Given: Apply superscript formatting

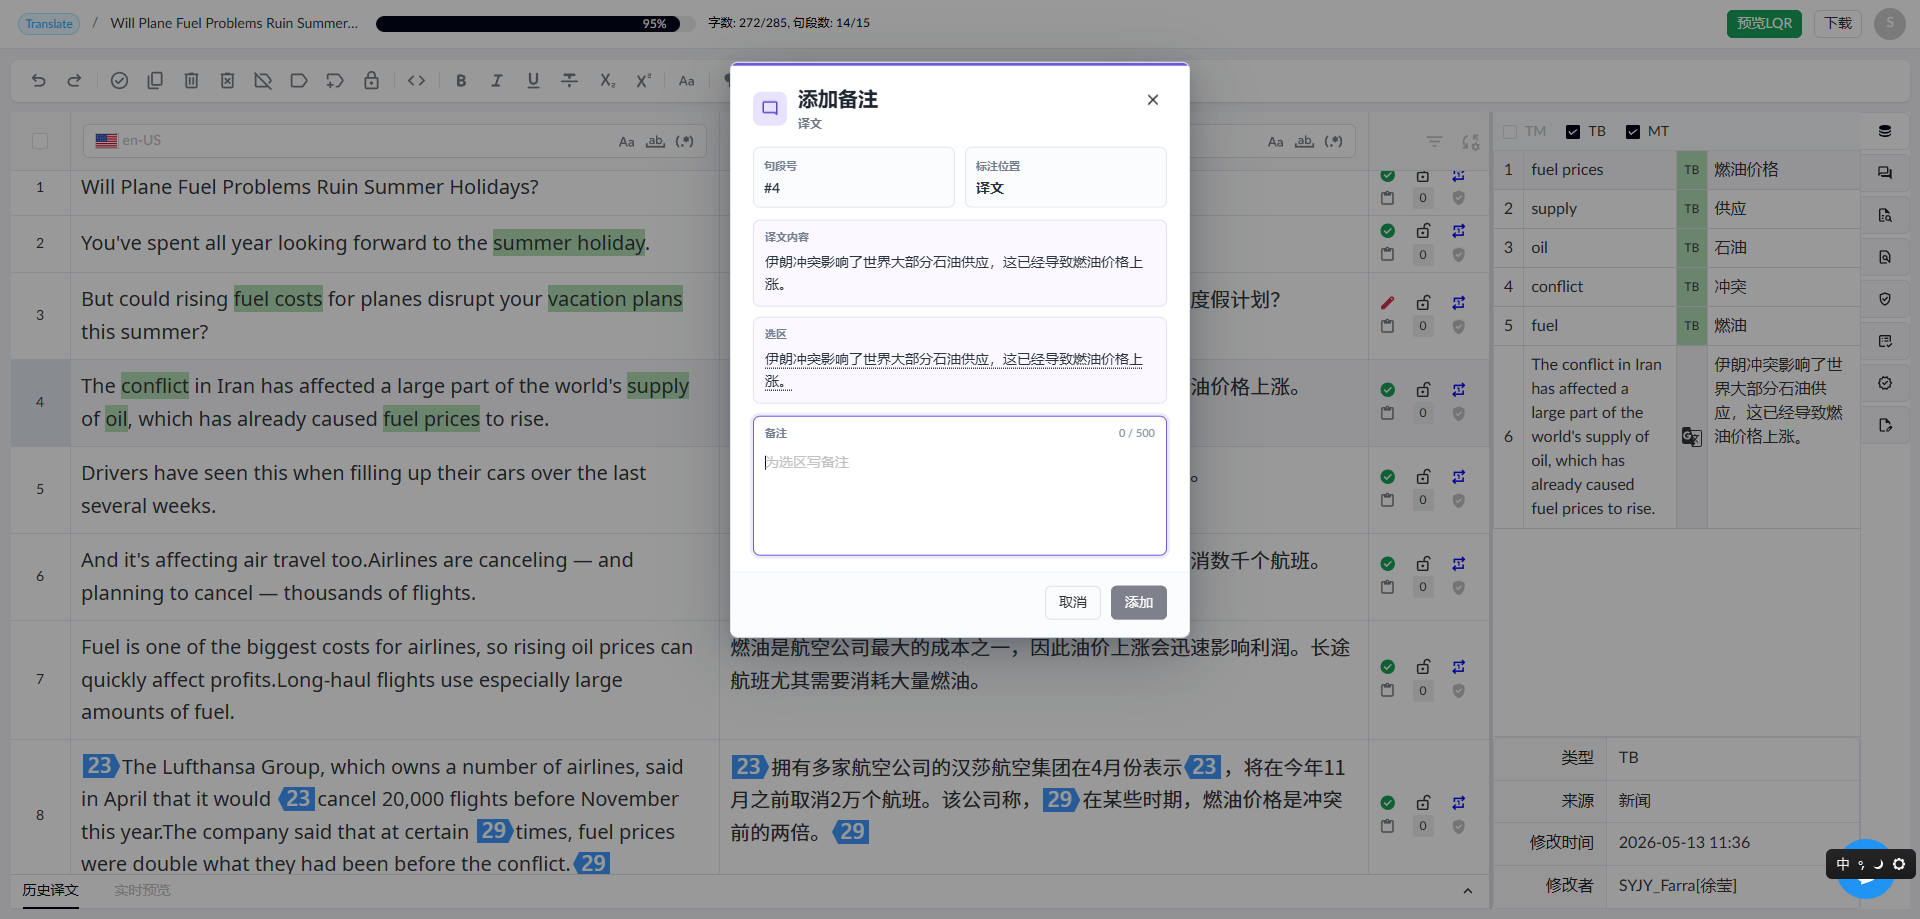Looking at the screenshot, I should [643, 81].
